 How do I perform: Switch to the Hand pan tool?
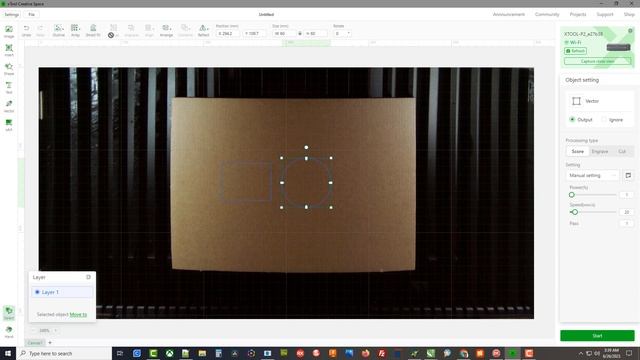coord(9,331)
